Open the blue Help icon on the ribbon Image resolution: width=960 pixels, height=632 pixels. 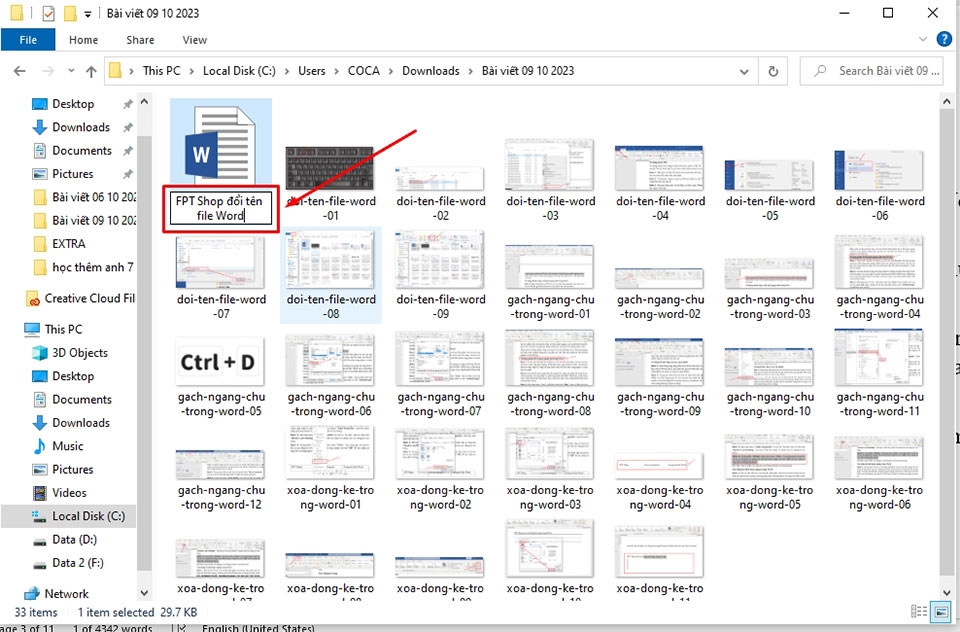tap(944, 39)
